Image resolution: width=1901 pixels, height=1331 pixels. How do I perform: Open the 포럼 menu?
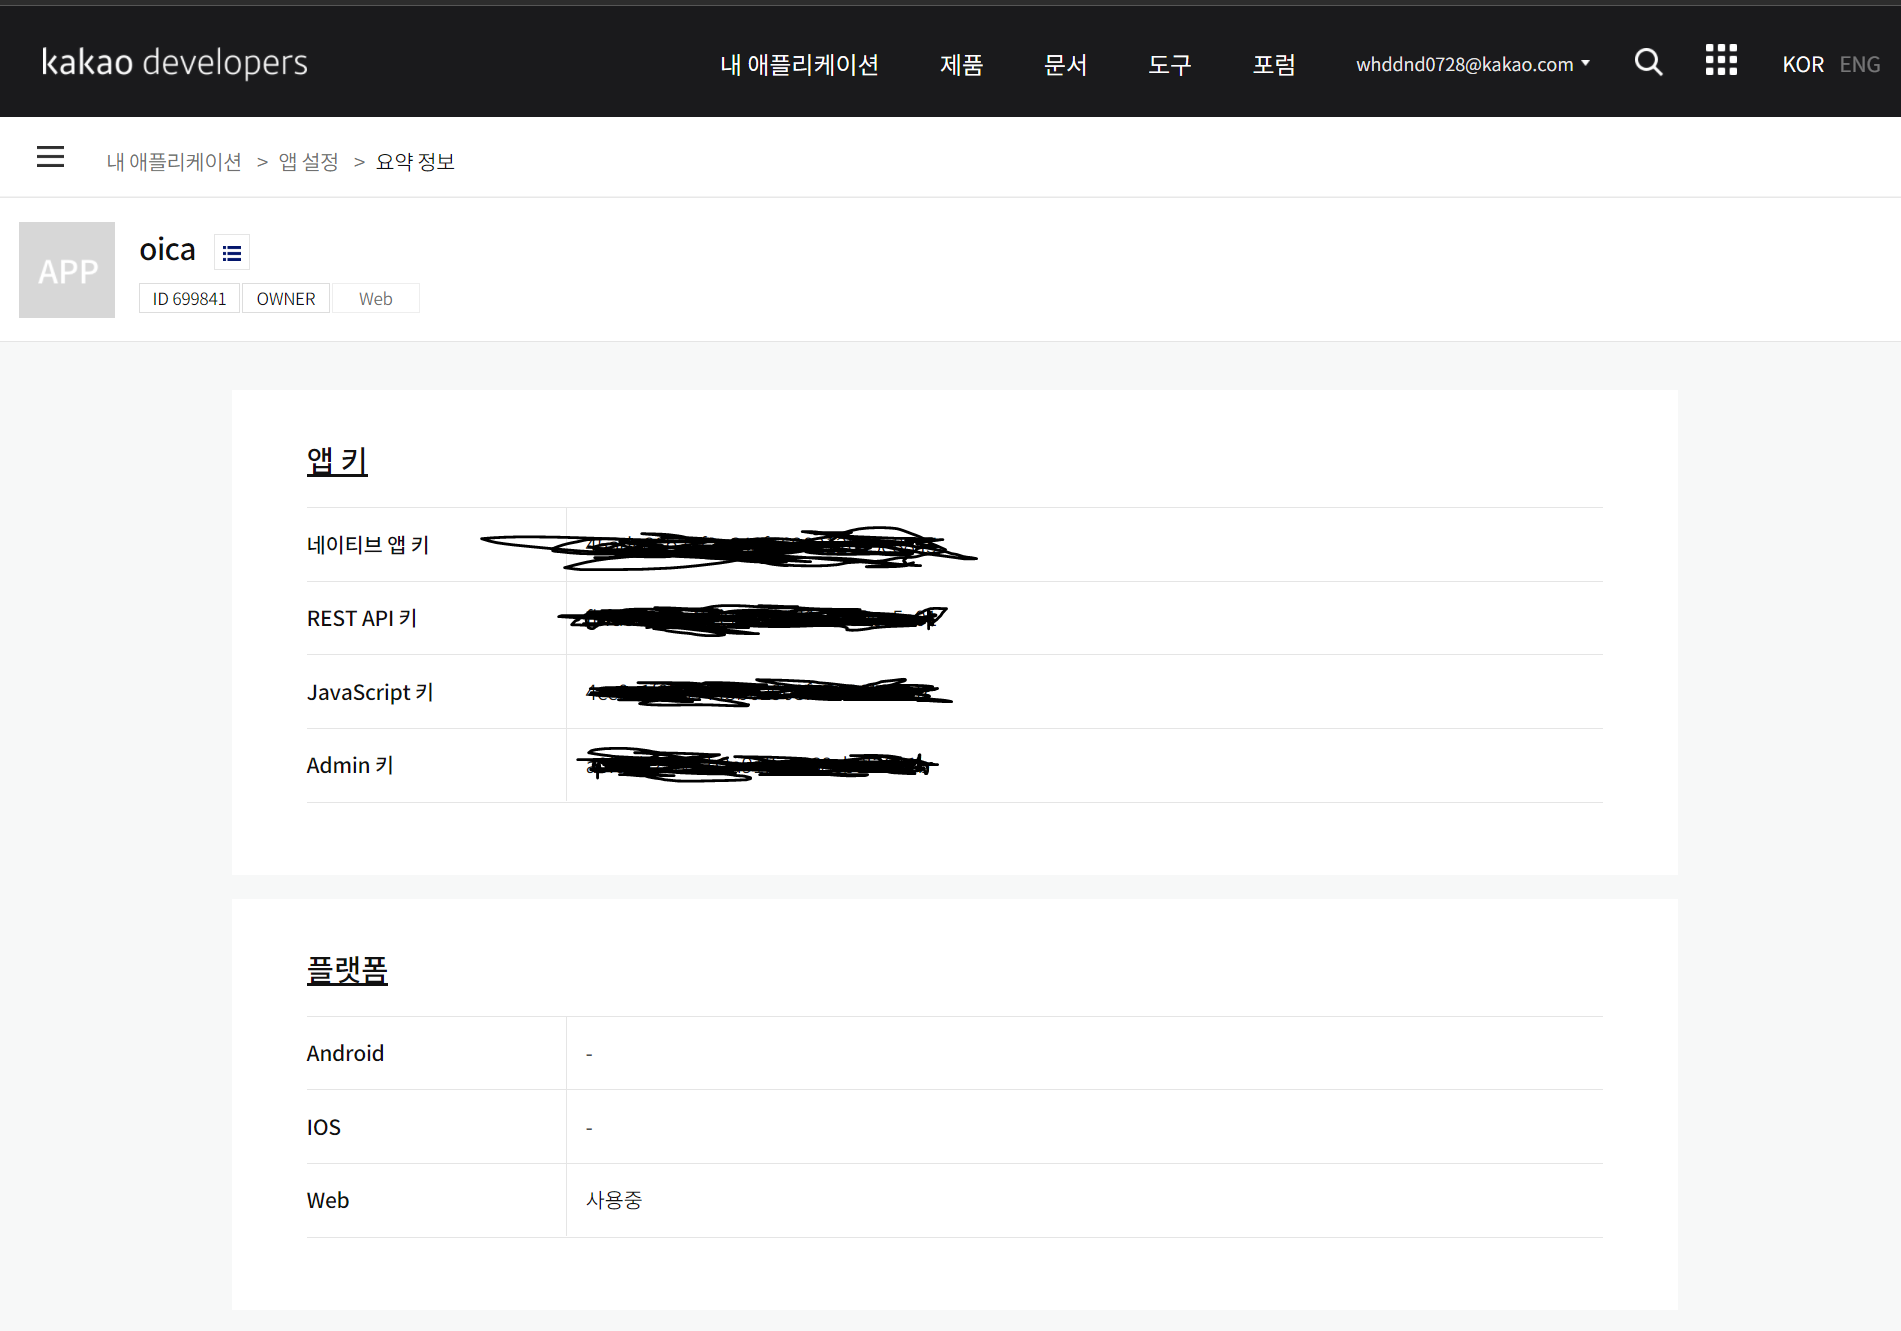click(1274, 65)
